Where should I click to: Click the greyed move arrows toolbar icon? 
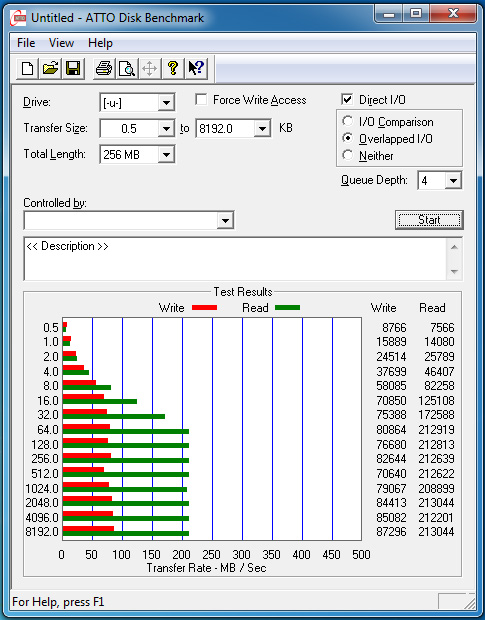(x=150, y=68)
